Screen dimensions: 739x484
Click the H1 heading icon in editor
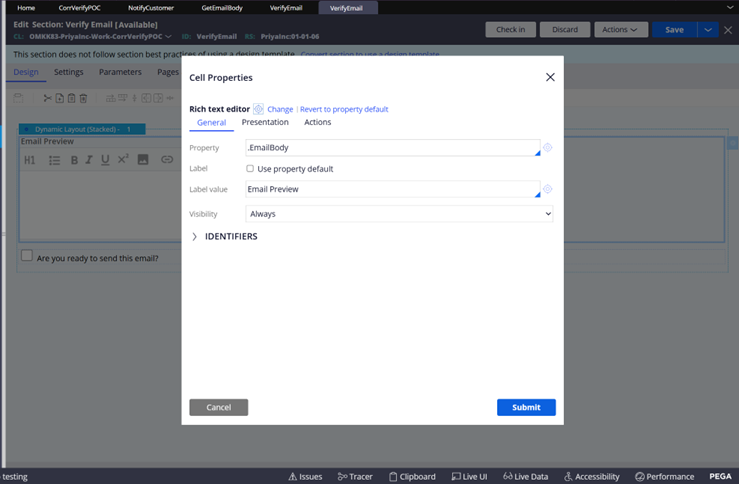pos(30,160)
